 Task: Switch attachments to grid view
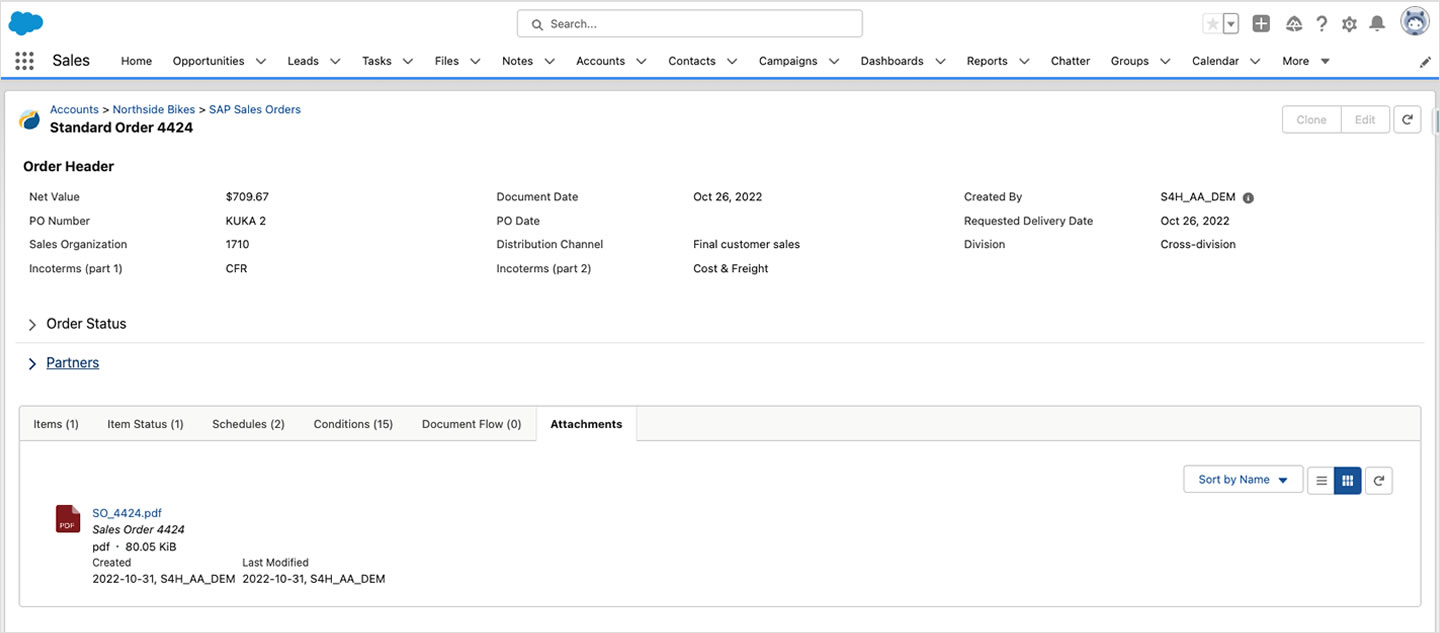[x=1348, y=480]
